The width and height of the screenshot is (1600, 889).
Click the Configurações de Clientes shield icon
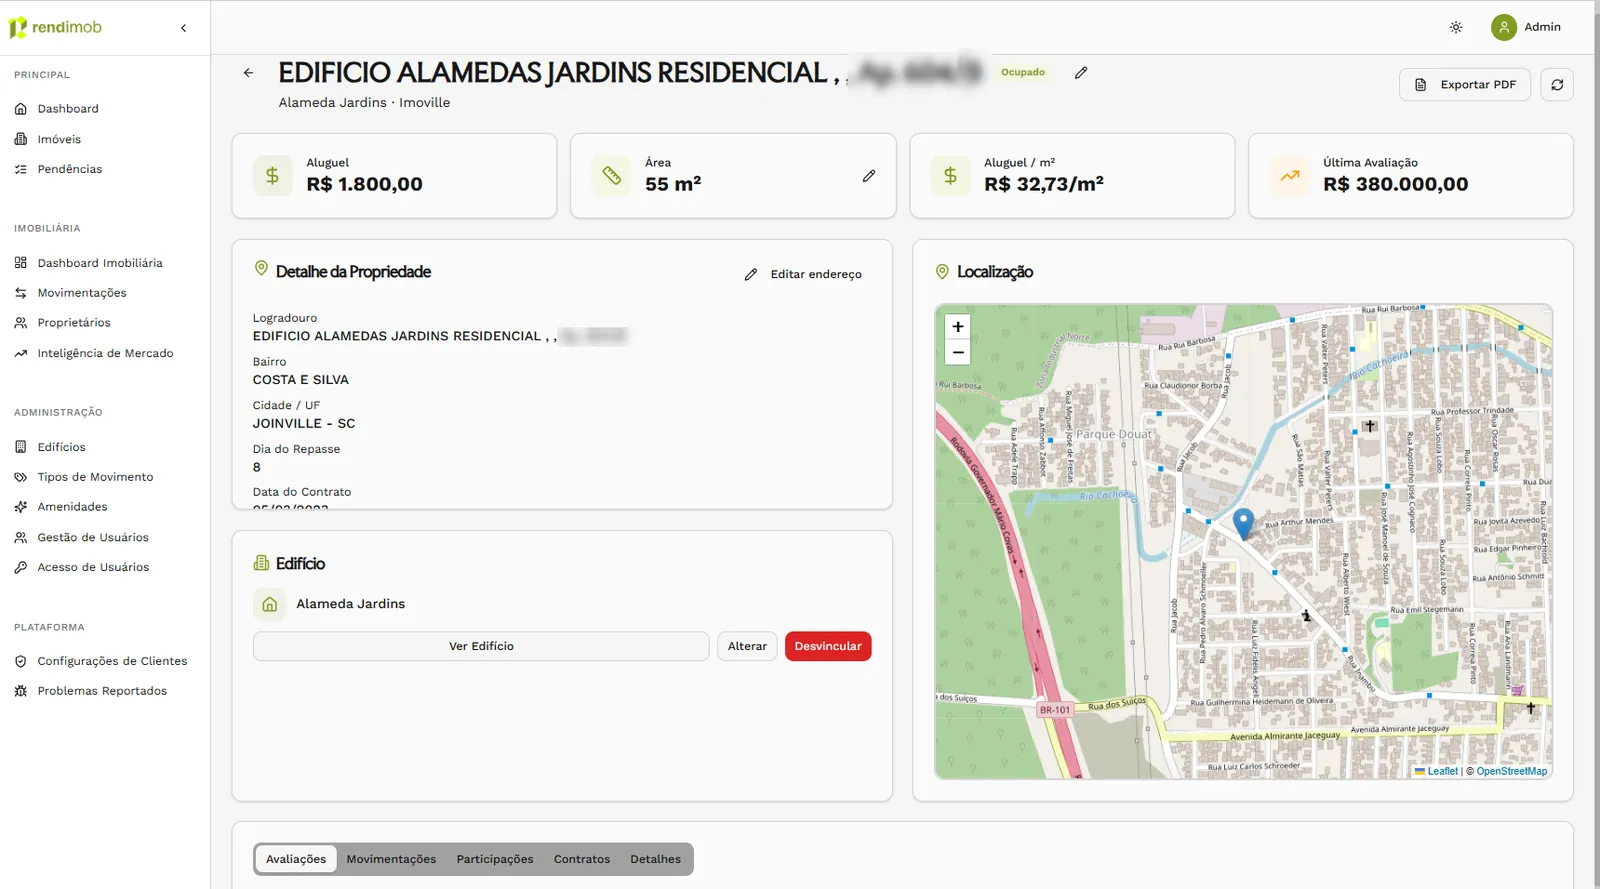tap(21, 661)
